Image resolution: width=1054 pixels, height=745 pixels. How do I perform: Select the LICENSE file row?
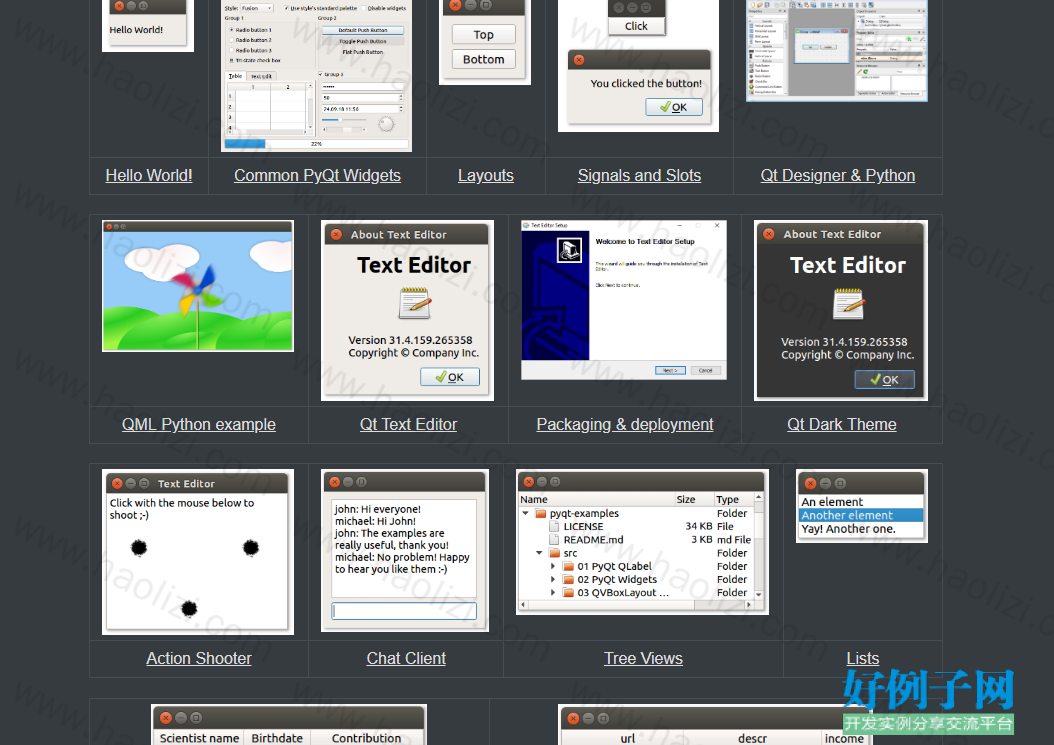pos(636,526)
